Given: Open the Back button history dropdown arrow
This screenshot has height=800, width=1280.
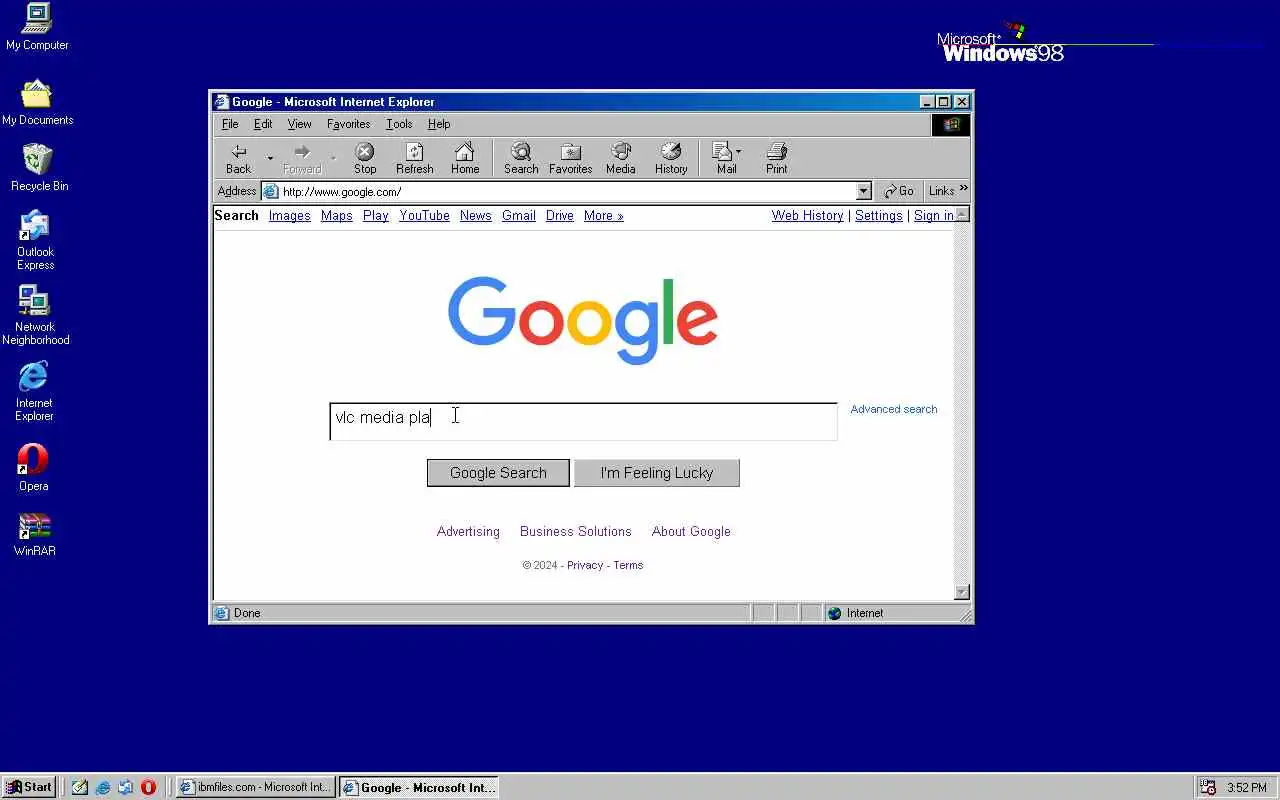Looking at the screenshot, I should 270,158.
